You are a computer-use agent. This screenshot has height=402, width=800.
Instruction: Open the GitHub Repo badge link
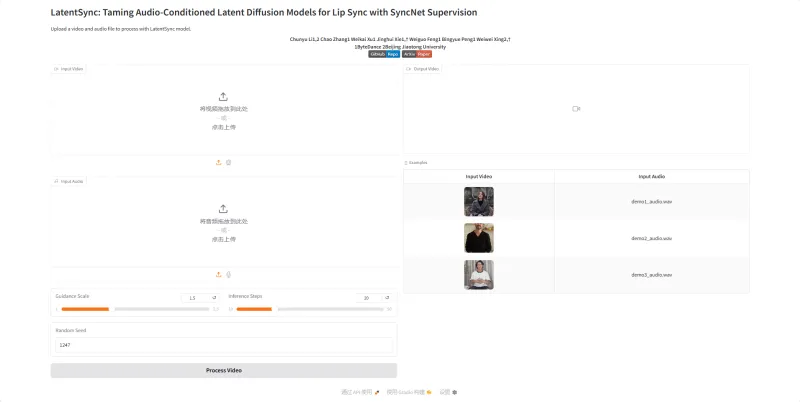[385, 53]
